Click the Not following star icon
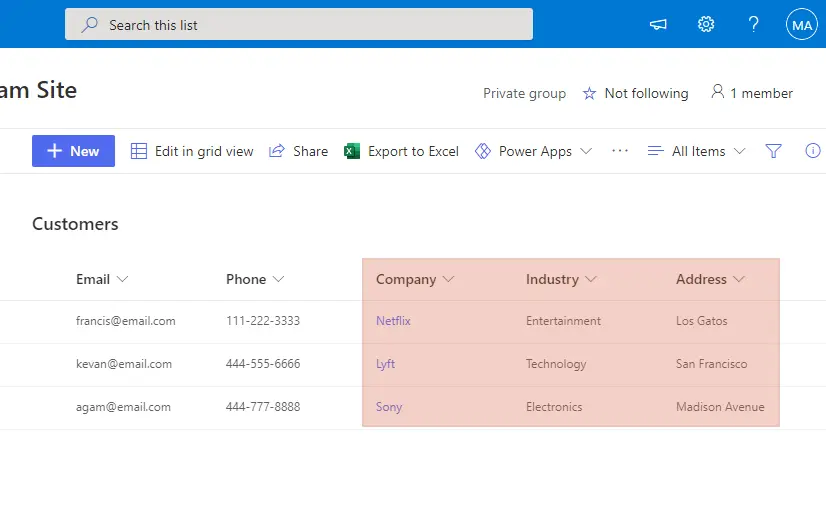The width and height of the screenshot is (826, 515). (x=589, y=94)
